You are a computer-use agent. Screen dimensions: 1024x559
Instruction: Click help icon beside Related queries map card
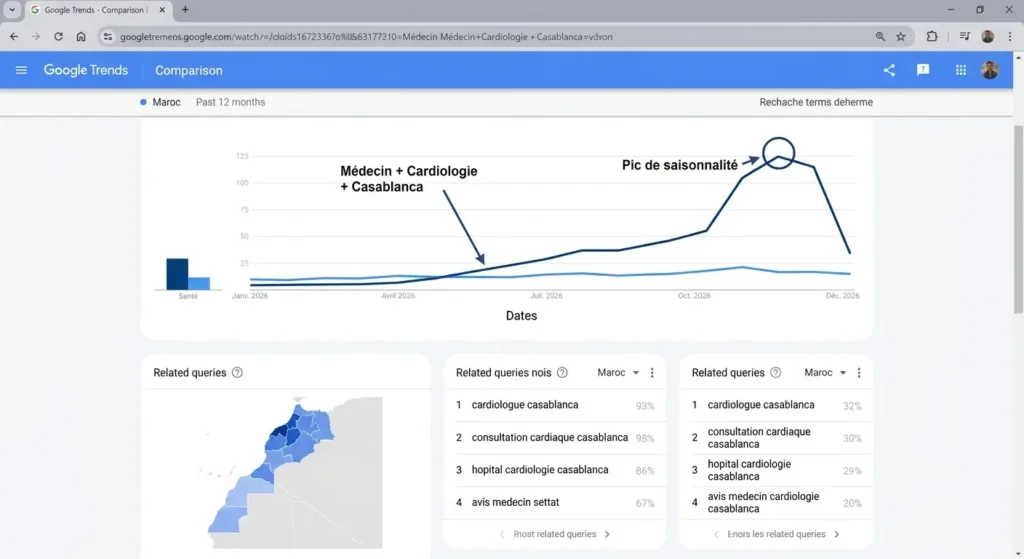coord(237,372)
